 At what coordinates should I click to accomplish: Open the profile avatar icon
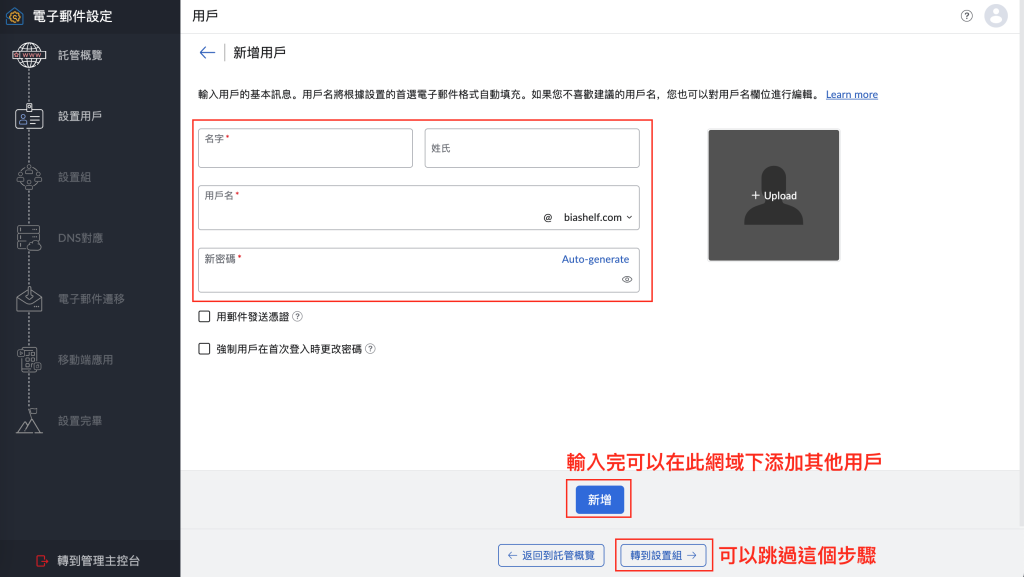click(x=996, y=16)
